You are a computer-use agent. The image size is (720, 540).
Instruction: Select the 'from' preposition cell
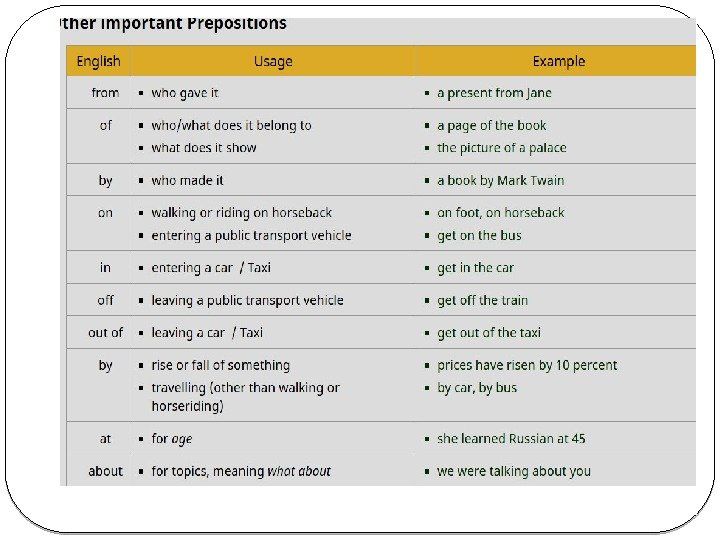[105, 93]
